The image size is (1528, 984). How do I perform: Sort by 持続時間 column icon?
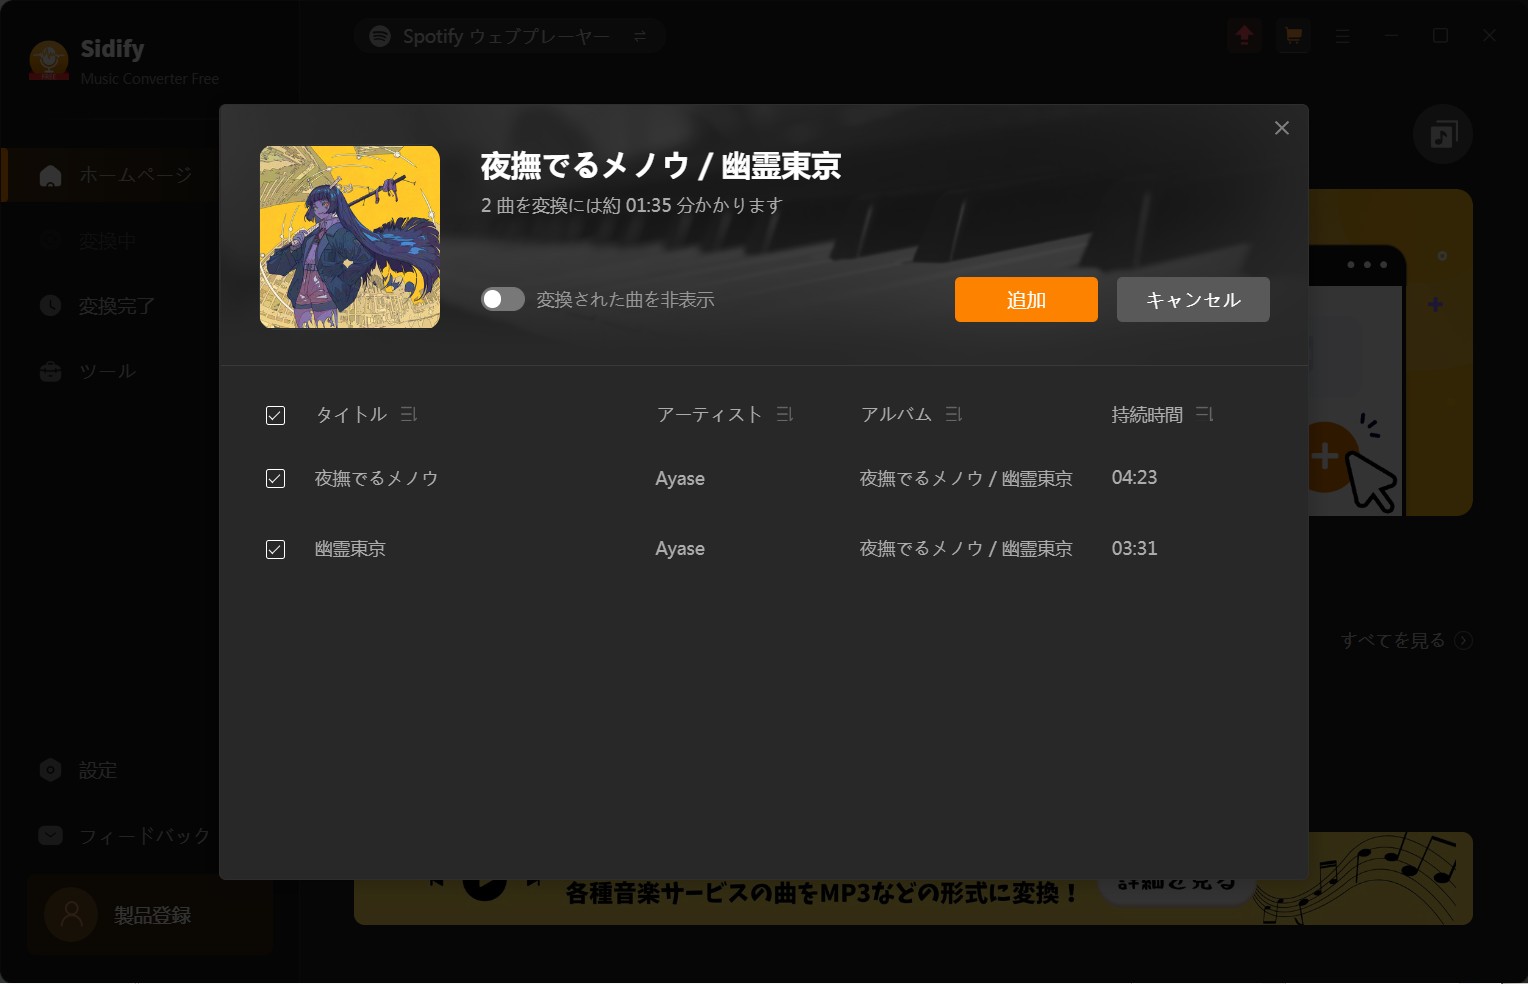click(1205, 414)
